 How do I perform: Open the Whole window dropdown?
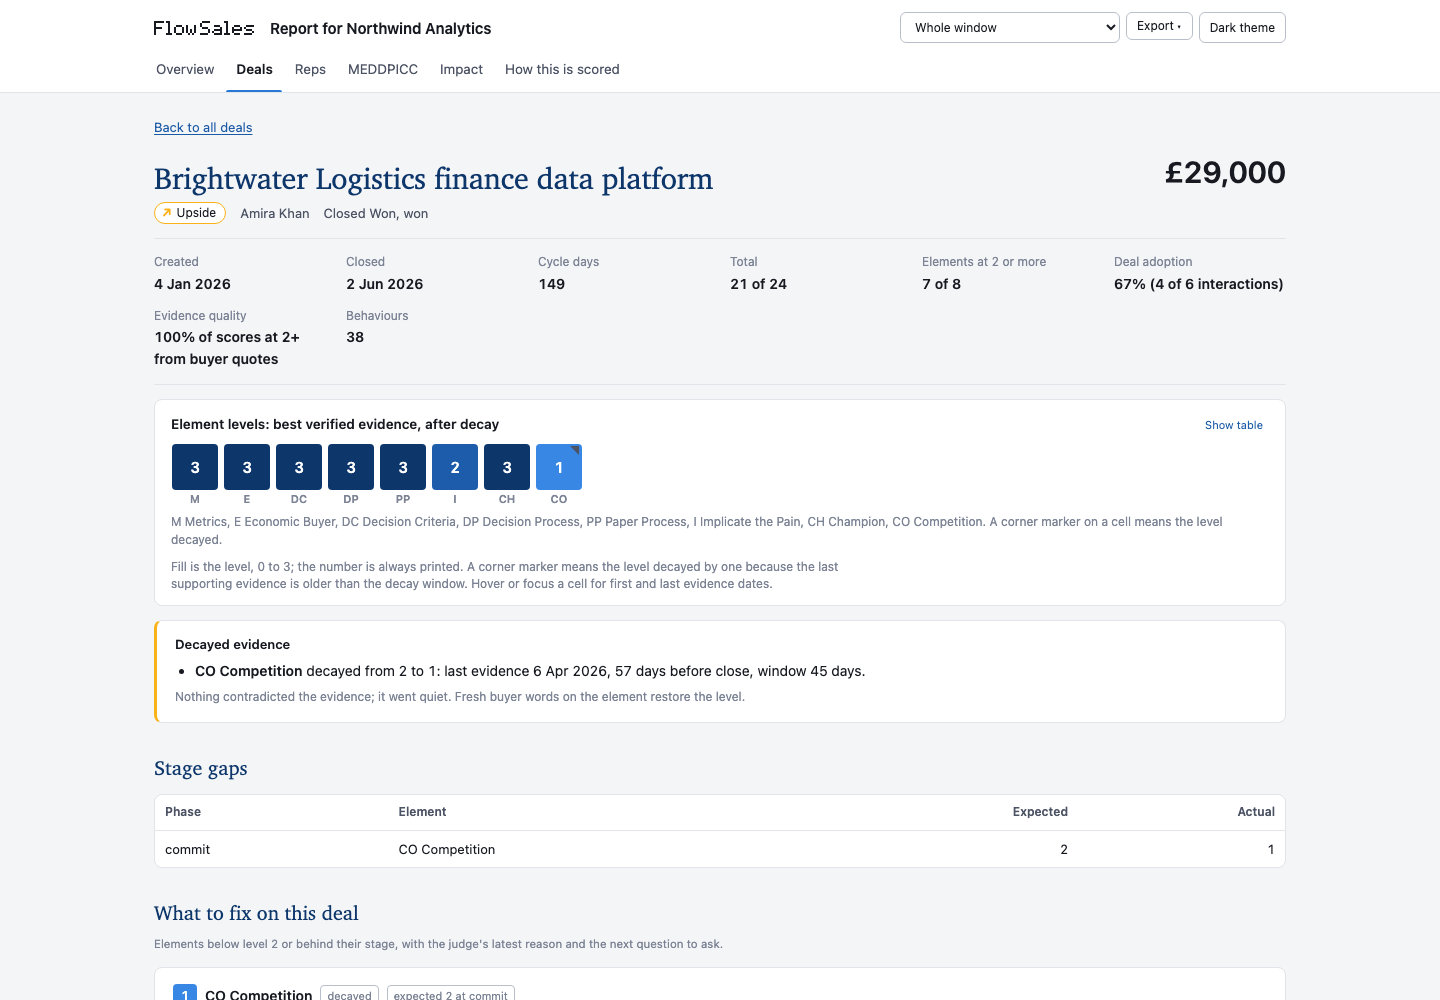coord(1010,28)
